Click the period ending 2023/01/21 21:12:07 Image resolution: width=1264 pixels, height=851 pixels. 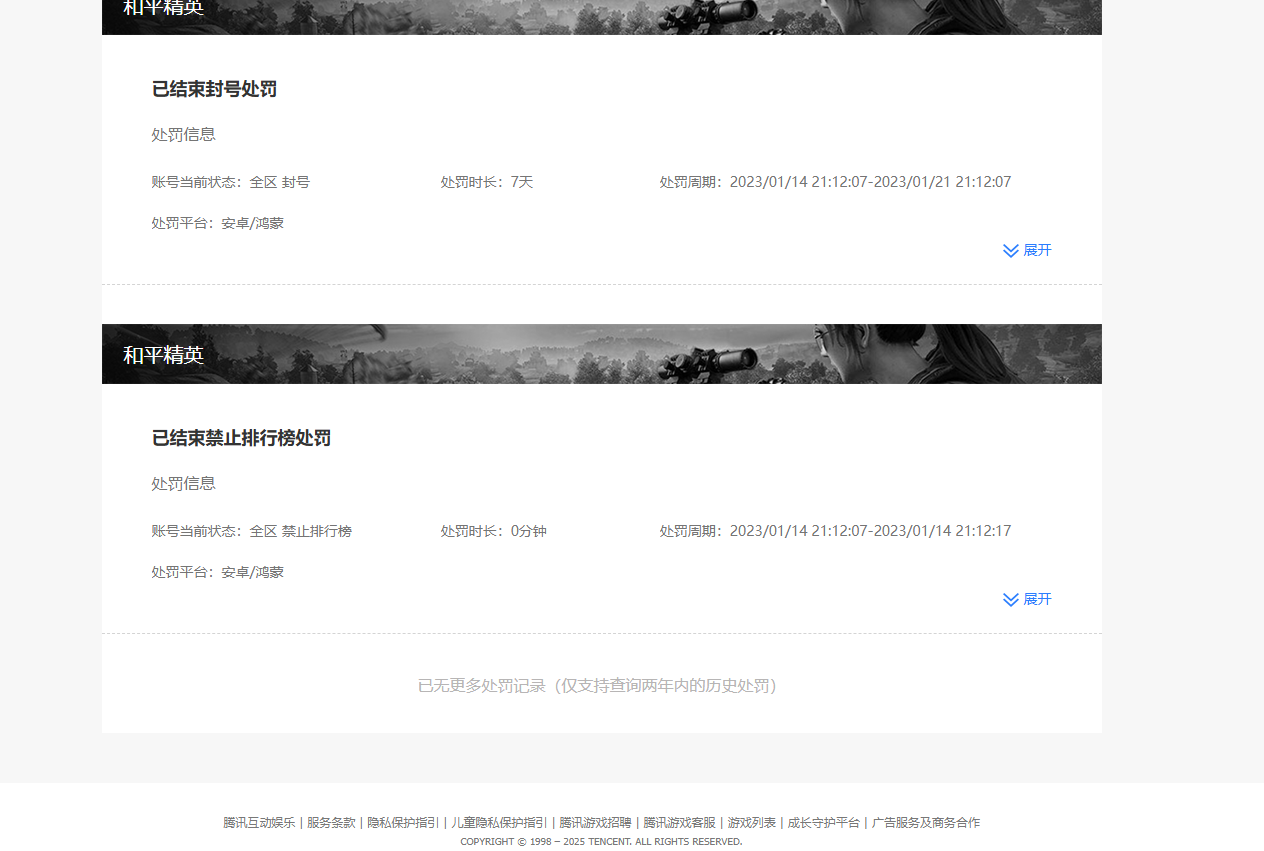tap(835, 182)
